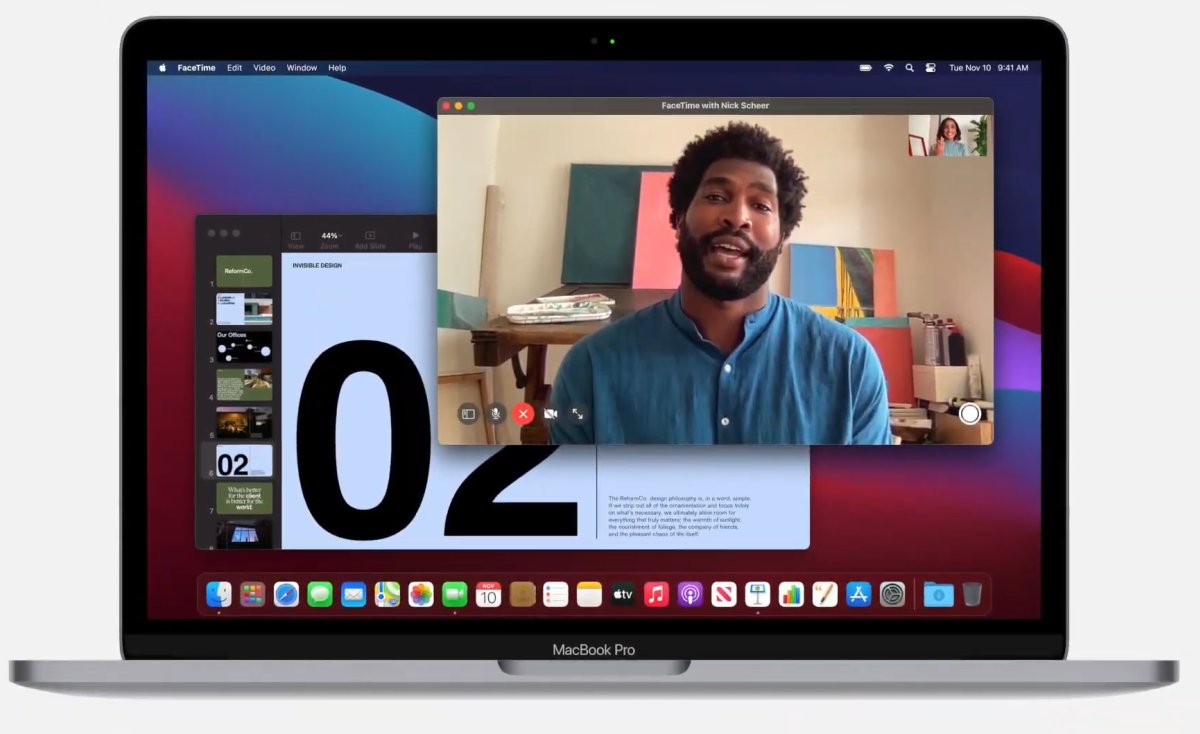Capture a Live Photo of the call
This screenshot has height=734, width=1200.
[969, 413]
